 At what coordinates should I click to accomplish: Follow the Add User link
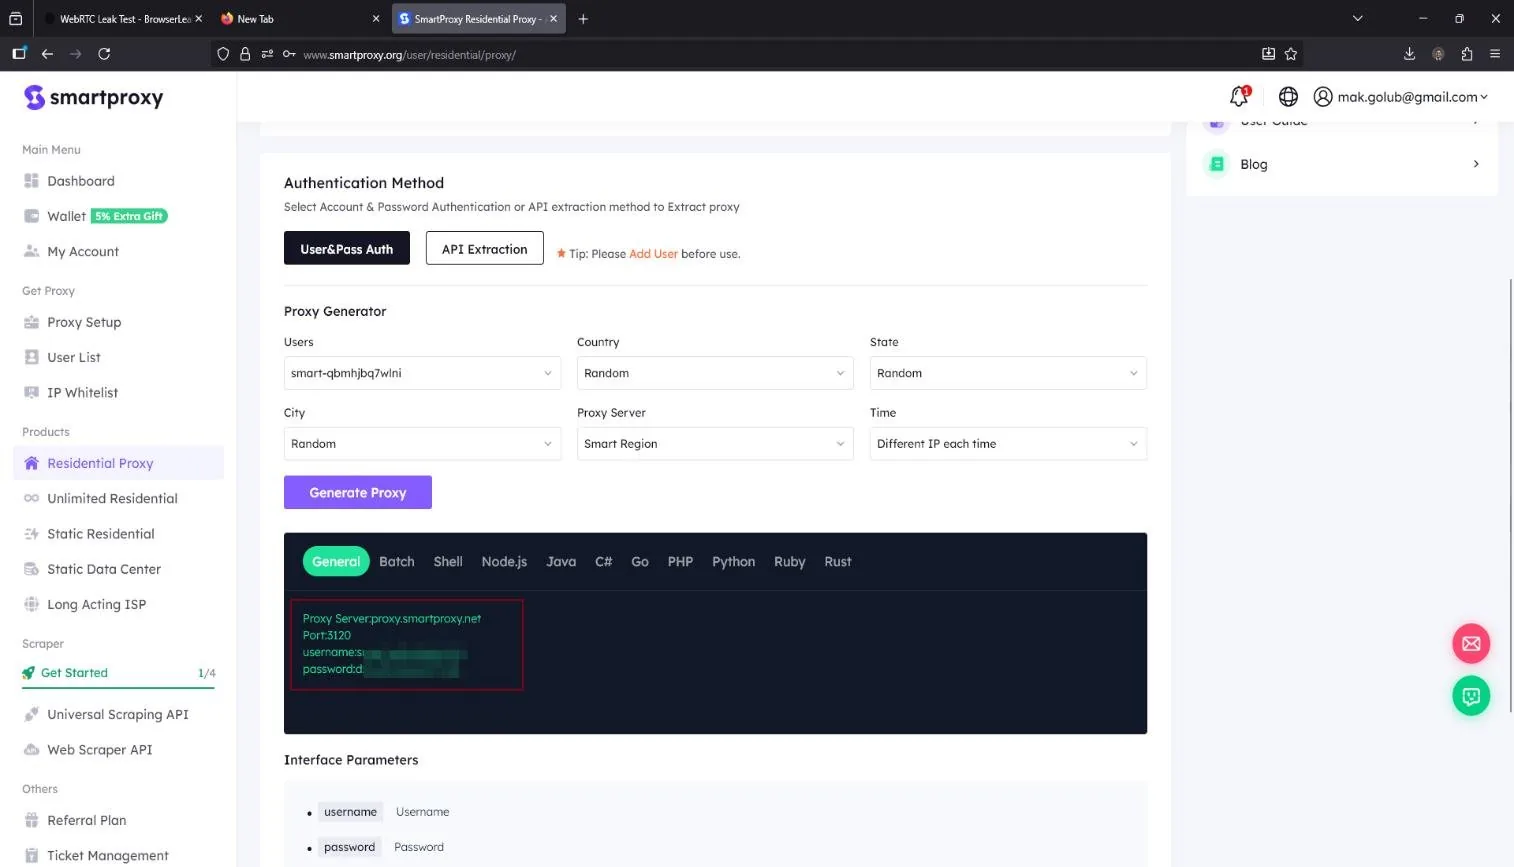pos(653,254)
